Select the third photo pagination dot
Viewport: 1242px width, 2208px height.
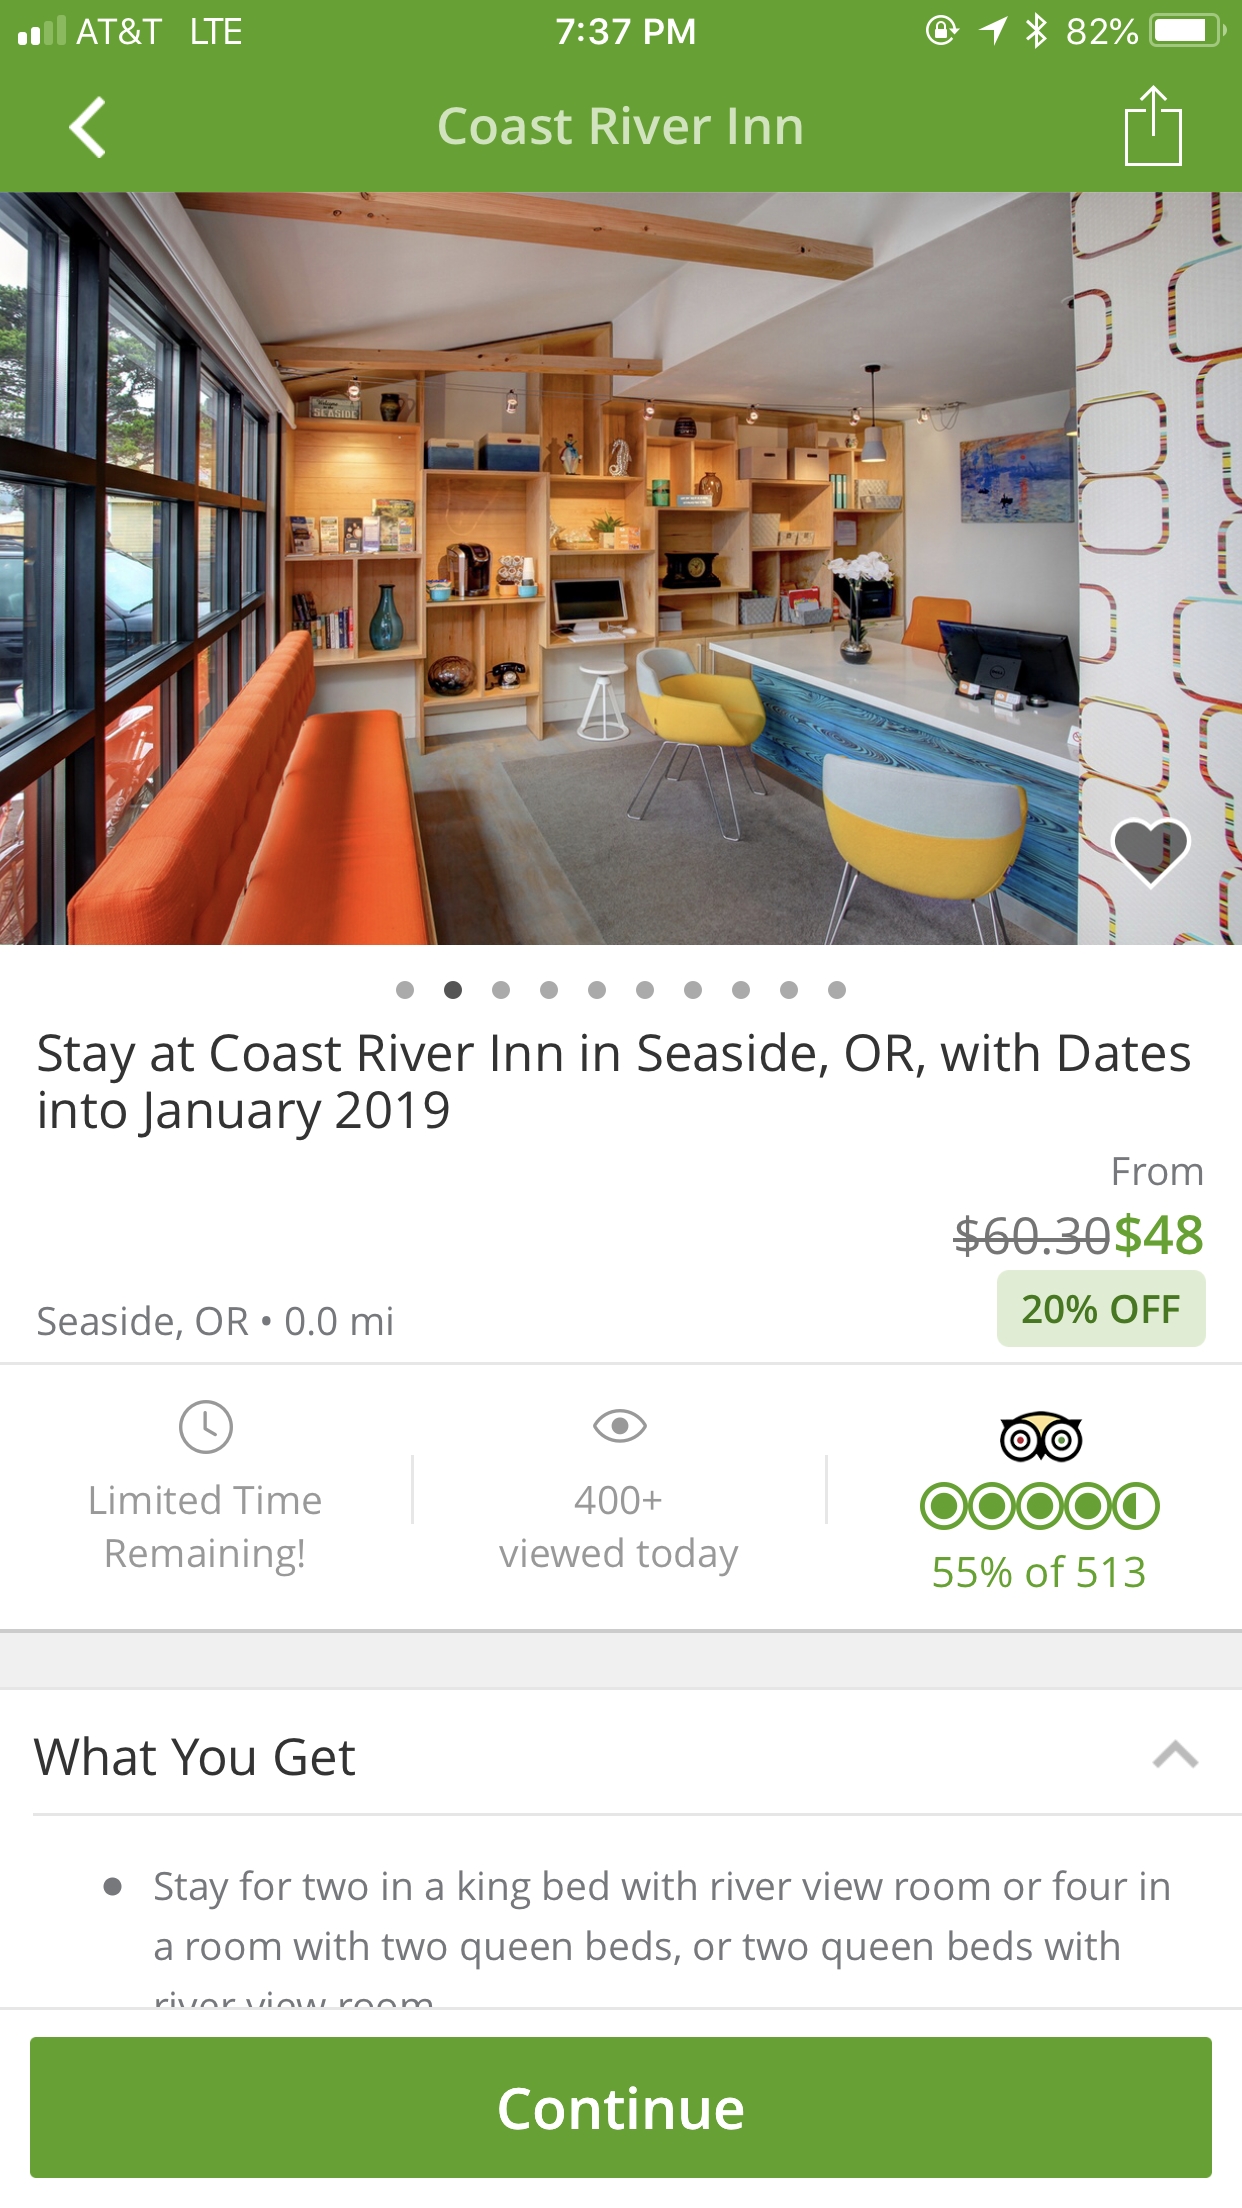click(x=501, y=990)
